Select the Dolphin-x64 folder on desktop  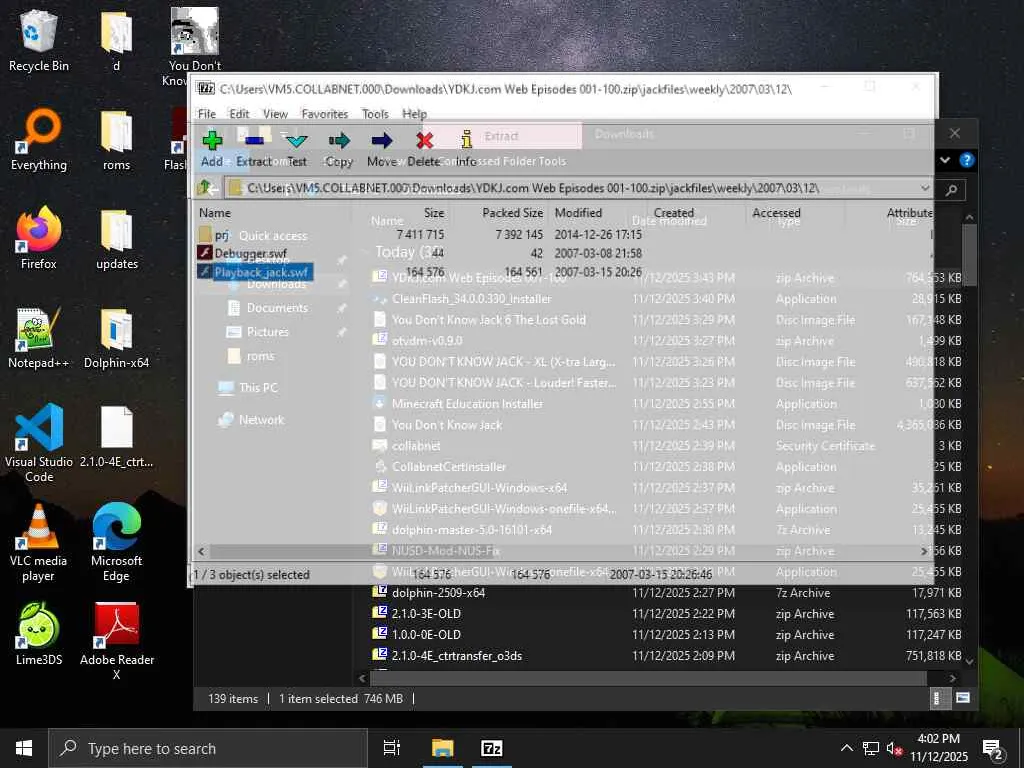point(116,338)
